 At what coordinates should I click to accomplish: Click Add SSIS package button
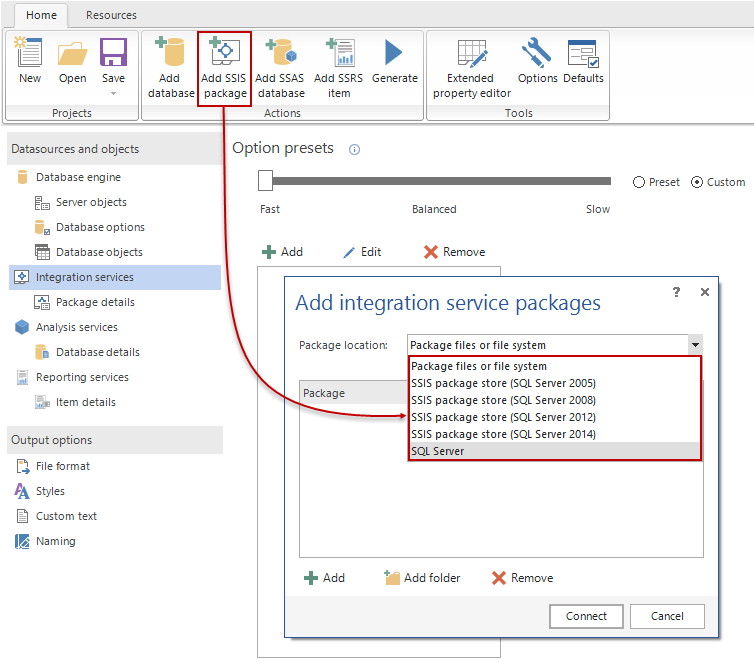coord(224,69)
